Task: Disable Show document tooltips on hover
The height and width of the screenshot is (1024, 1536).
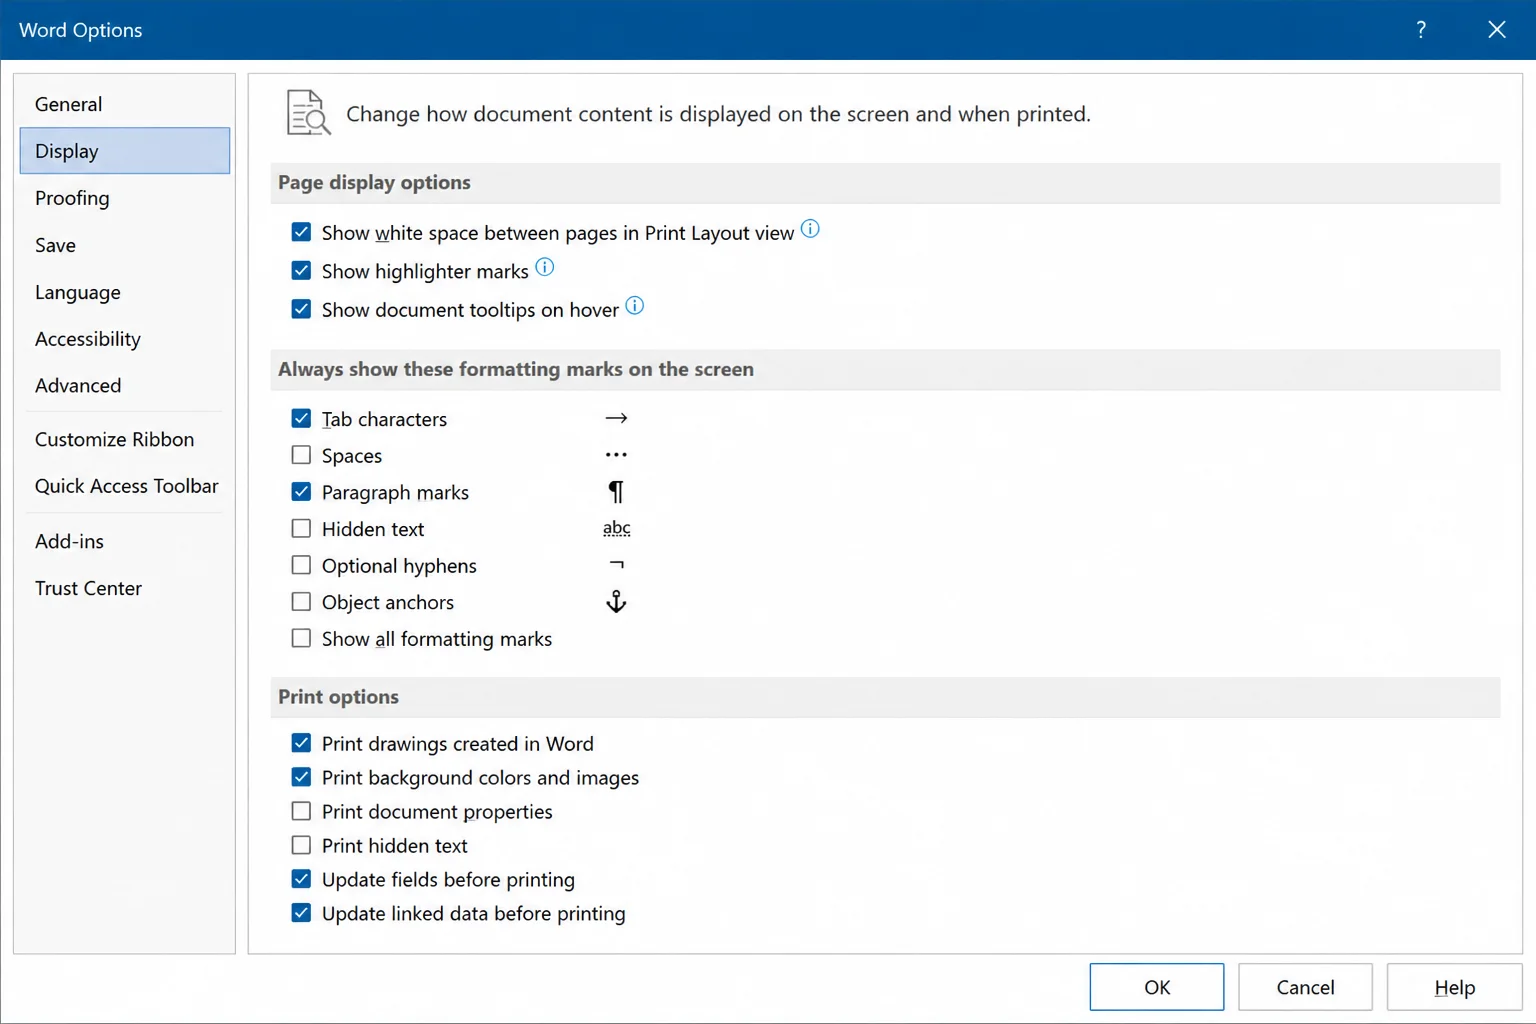Action: click(x=301, y=309)
